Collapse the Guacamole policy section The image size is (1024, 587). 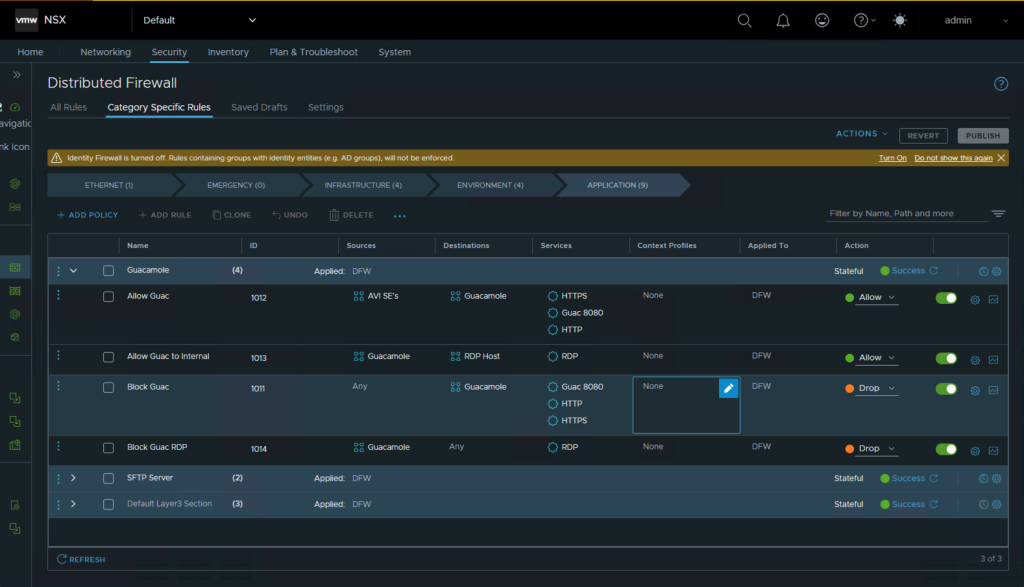(73, 271)
